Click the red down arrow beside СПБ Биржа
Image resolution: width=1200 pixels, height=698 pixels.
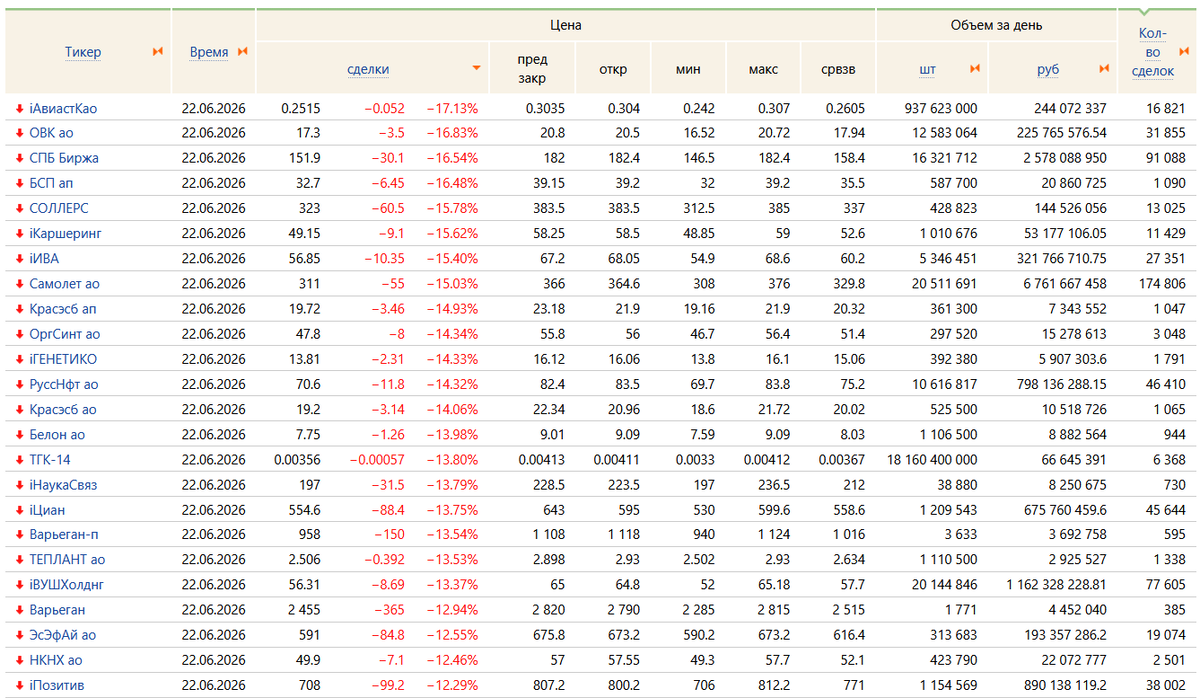click(18, 158)
